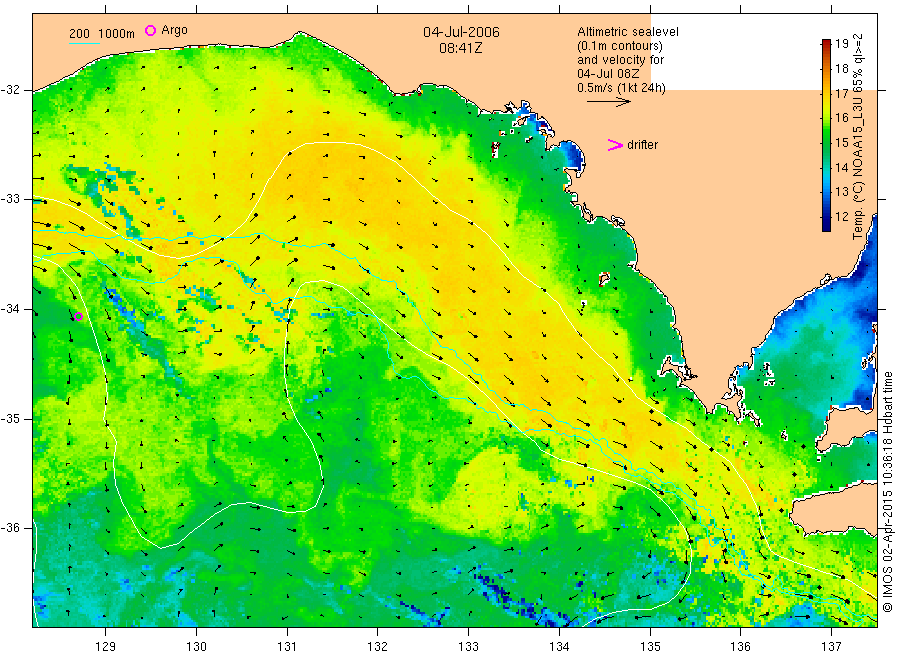Click the 'drifter' legend label
The height and width of the screenshot is (660, 900).
pyautogui.click(x=642, y=145)
